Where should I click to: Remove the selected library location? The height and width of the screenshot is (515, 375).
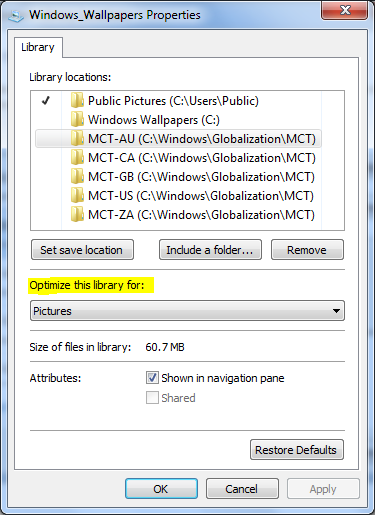[307, 250]
